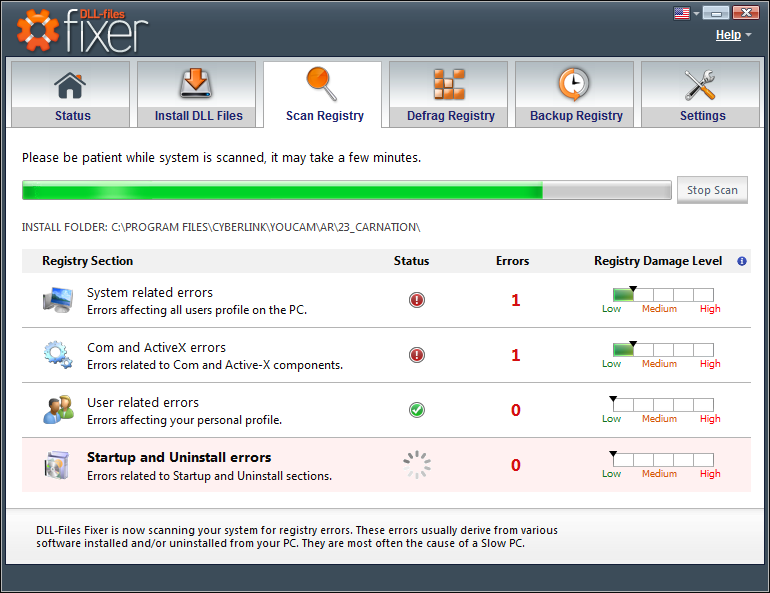Select the User related errors title
Screen dimensions: 770x593
click(x=143, y=403)
